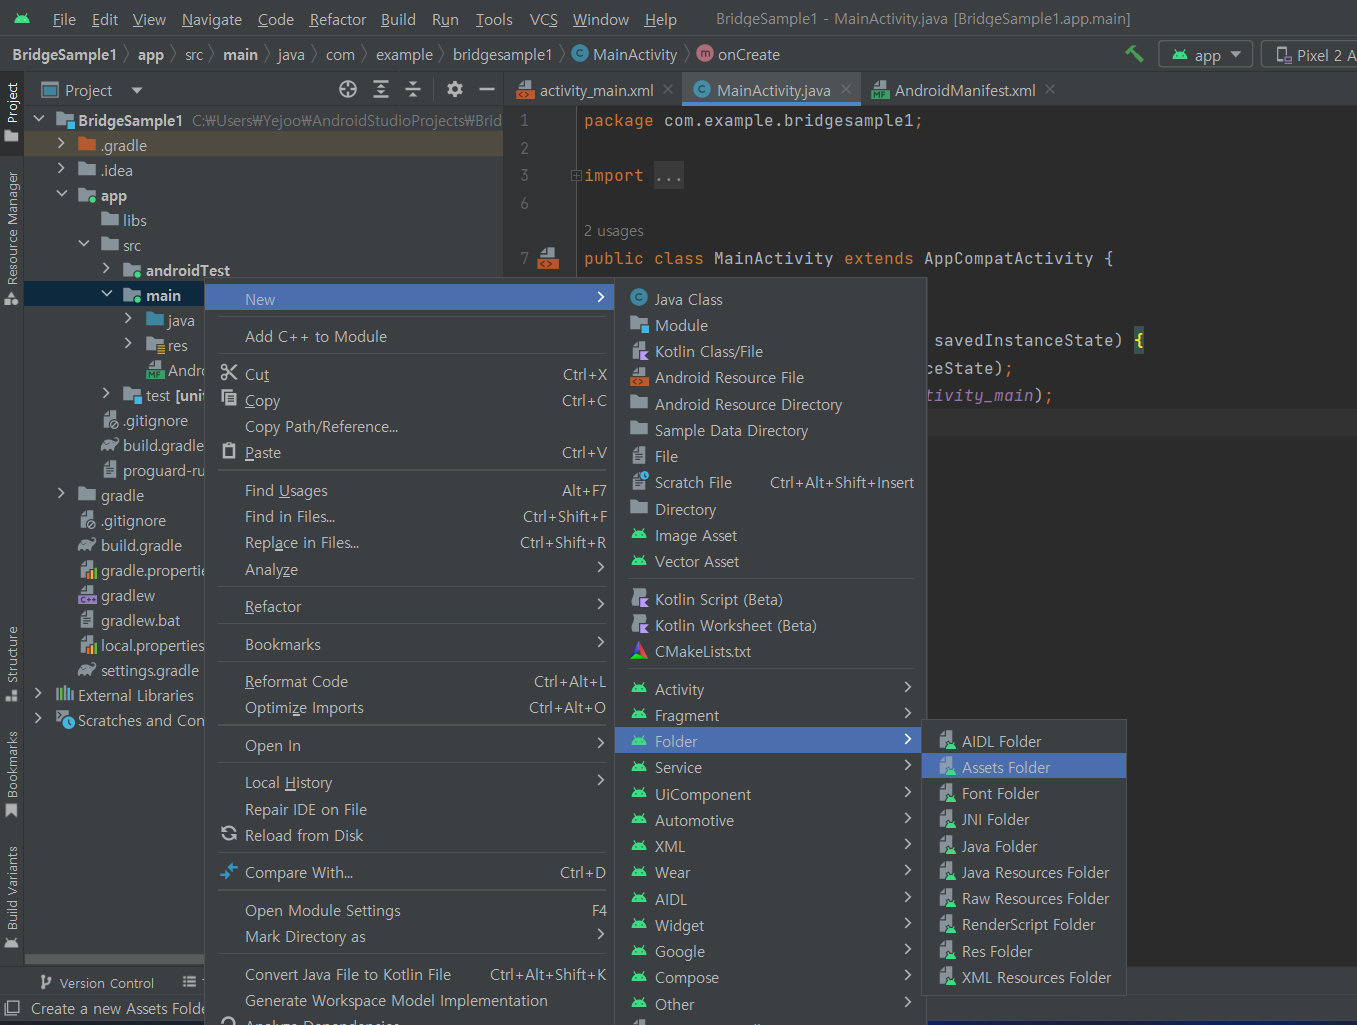Open the Refactor context submenu
The height and width of the screenshot is (1025, 1357).
[411, 606]
